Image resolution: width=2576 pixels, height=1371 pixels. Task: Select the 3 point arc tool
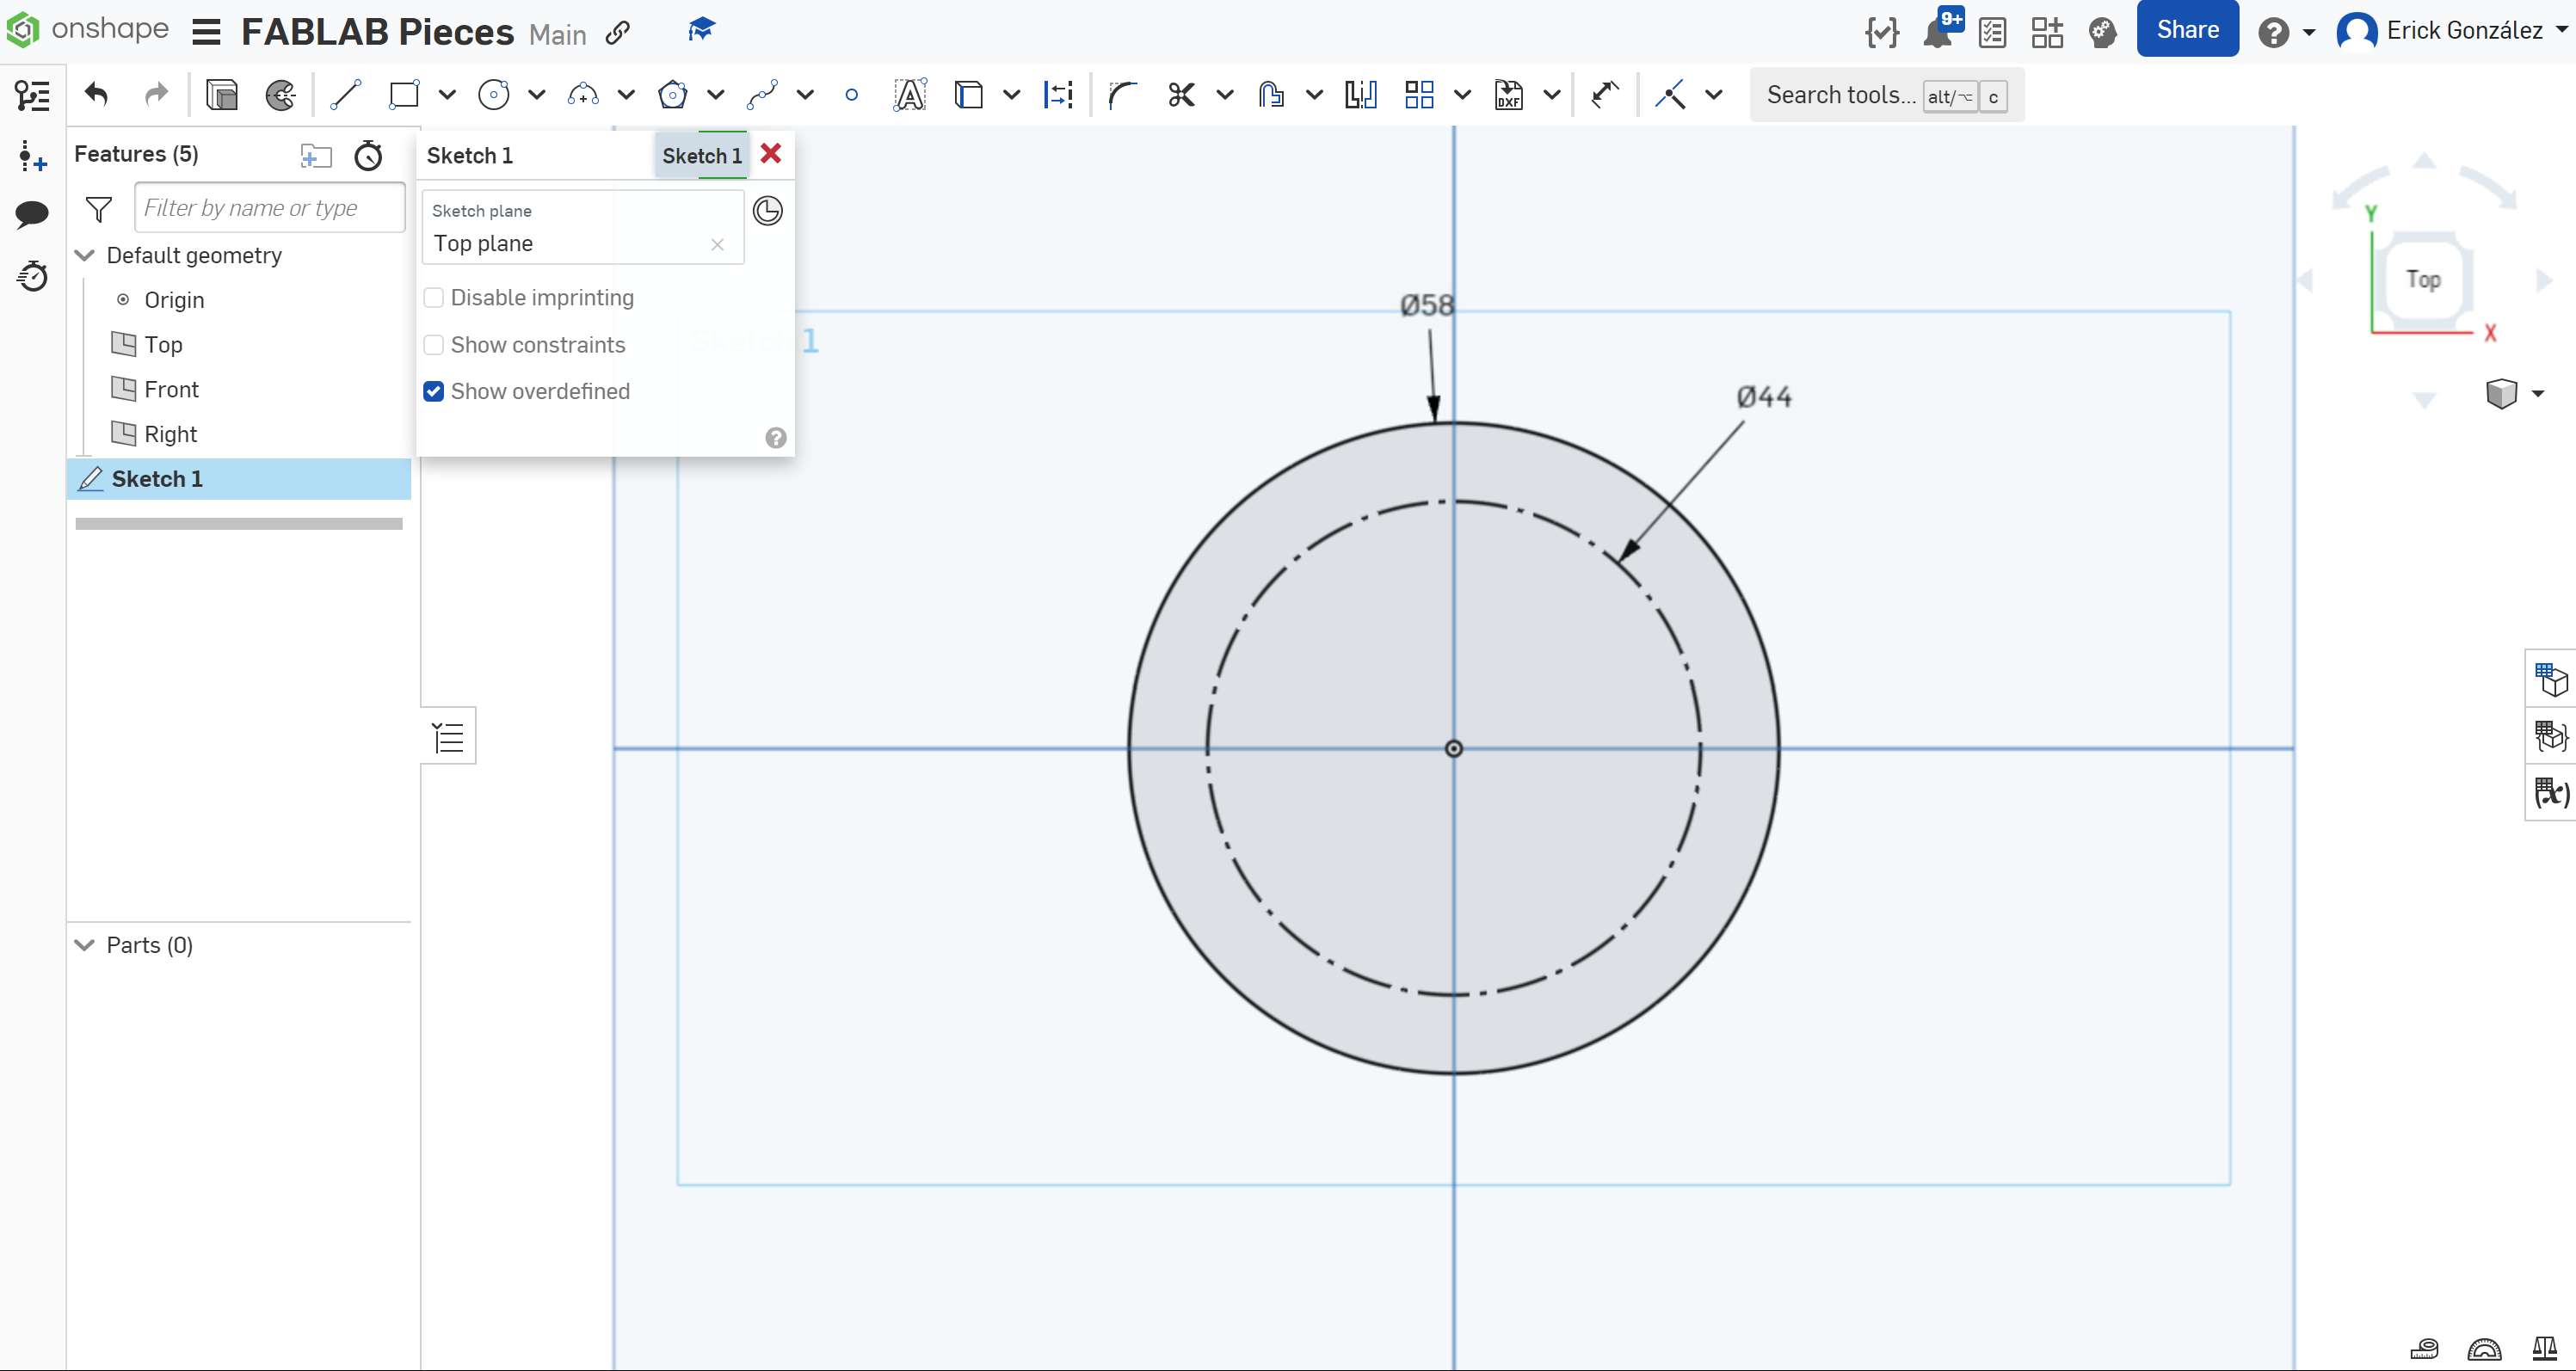pyautogui.click(x=583, y=95)
